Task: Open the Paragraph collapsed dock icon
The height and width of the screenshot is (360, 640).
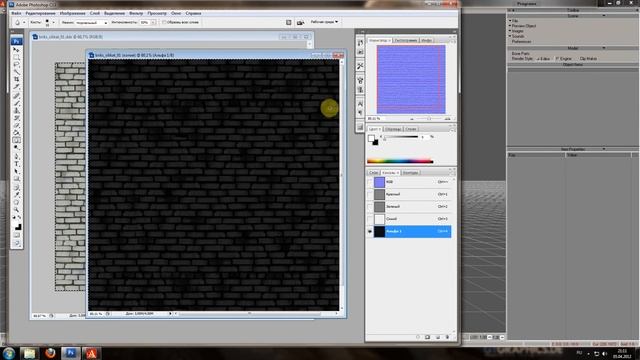Action: click(x=360, y=112)
